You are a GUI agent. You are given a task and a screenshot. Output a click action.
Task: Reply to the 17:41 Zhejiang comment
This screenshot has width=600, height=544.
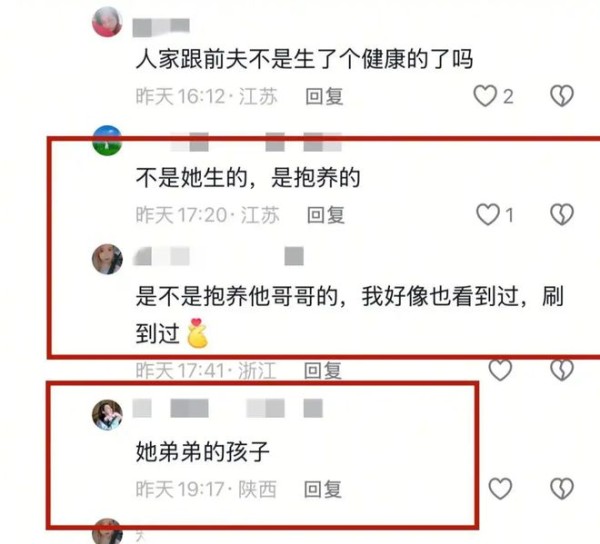click(x=323, y=370)
